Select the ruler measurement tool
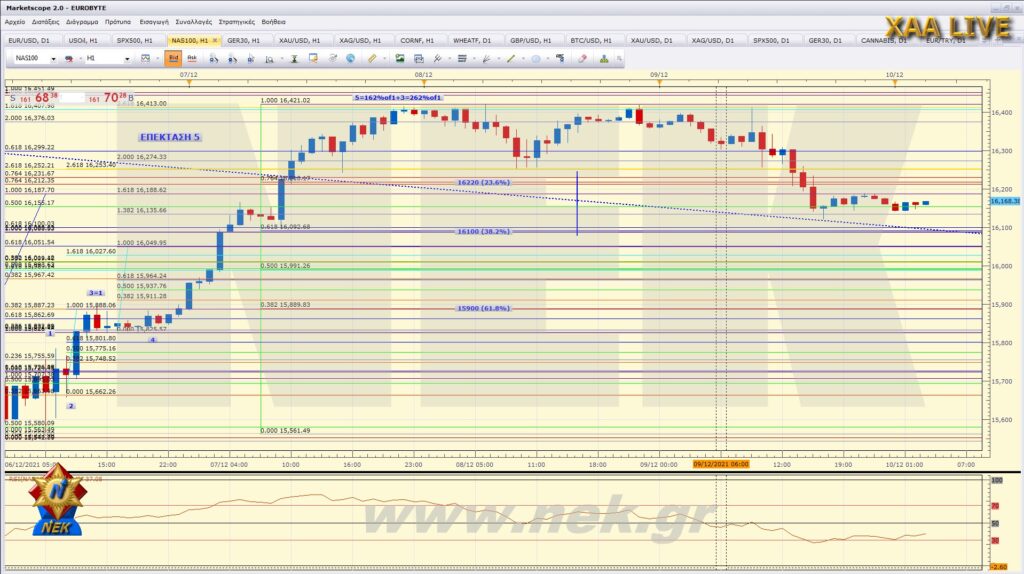Screen dimensions: 1024x574 [373, 59]
